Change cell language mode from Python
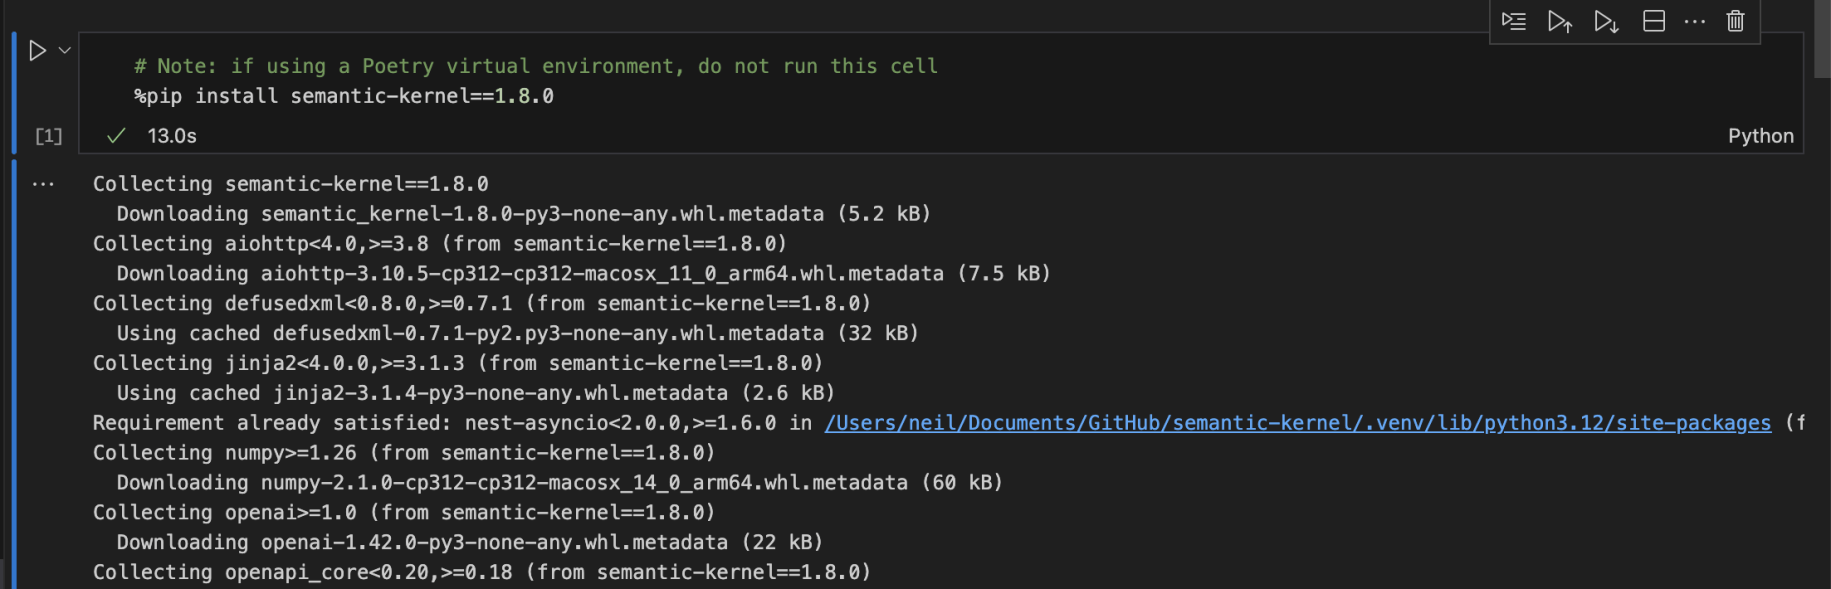 [1760, 136]
